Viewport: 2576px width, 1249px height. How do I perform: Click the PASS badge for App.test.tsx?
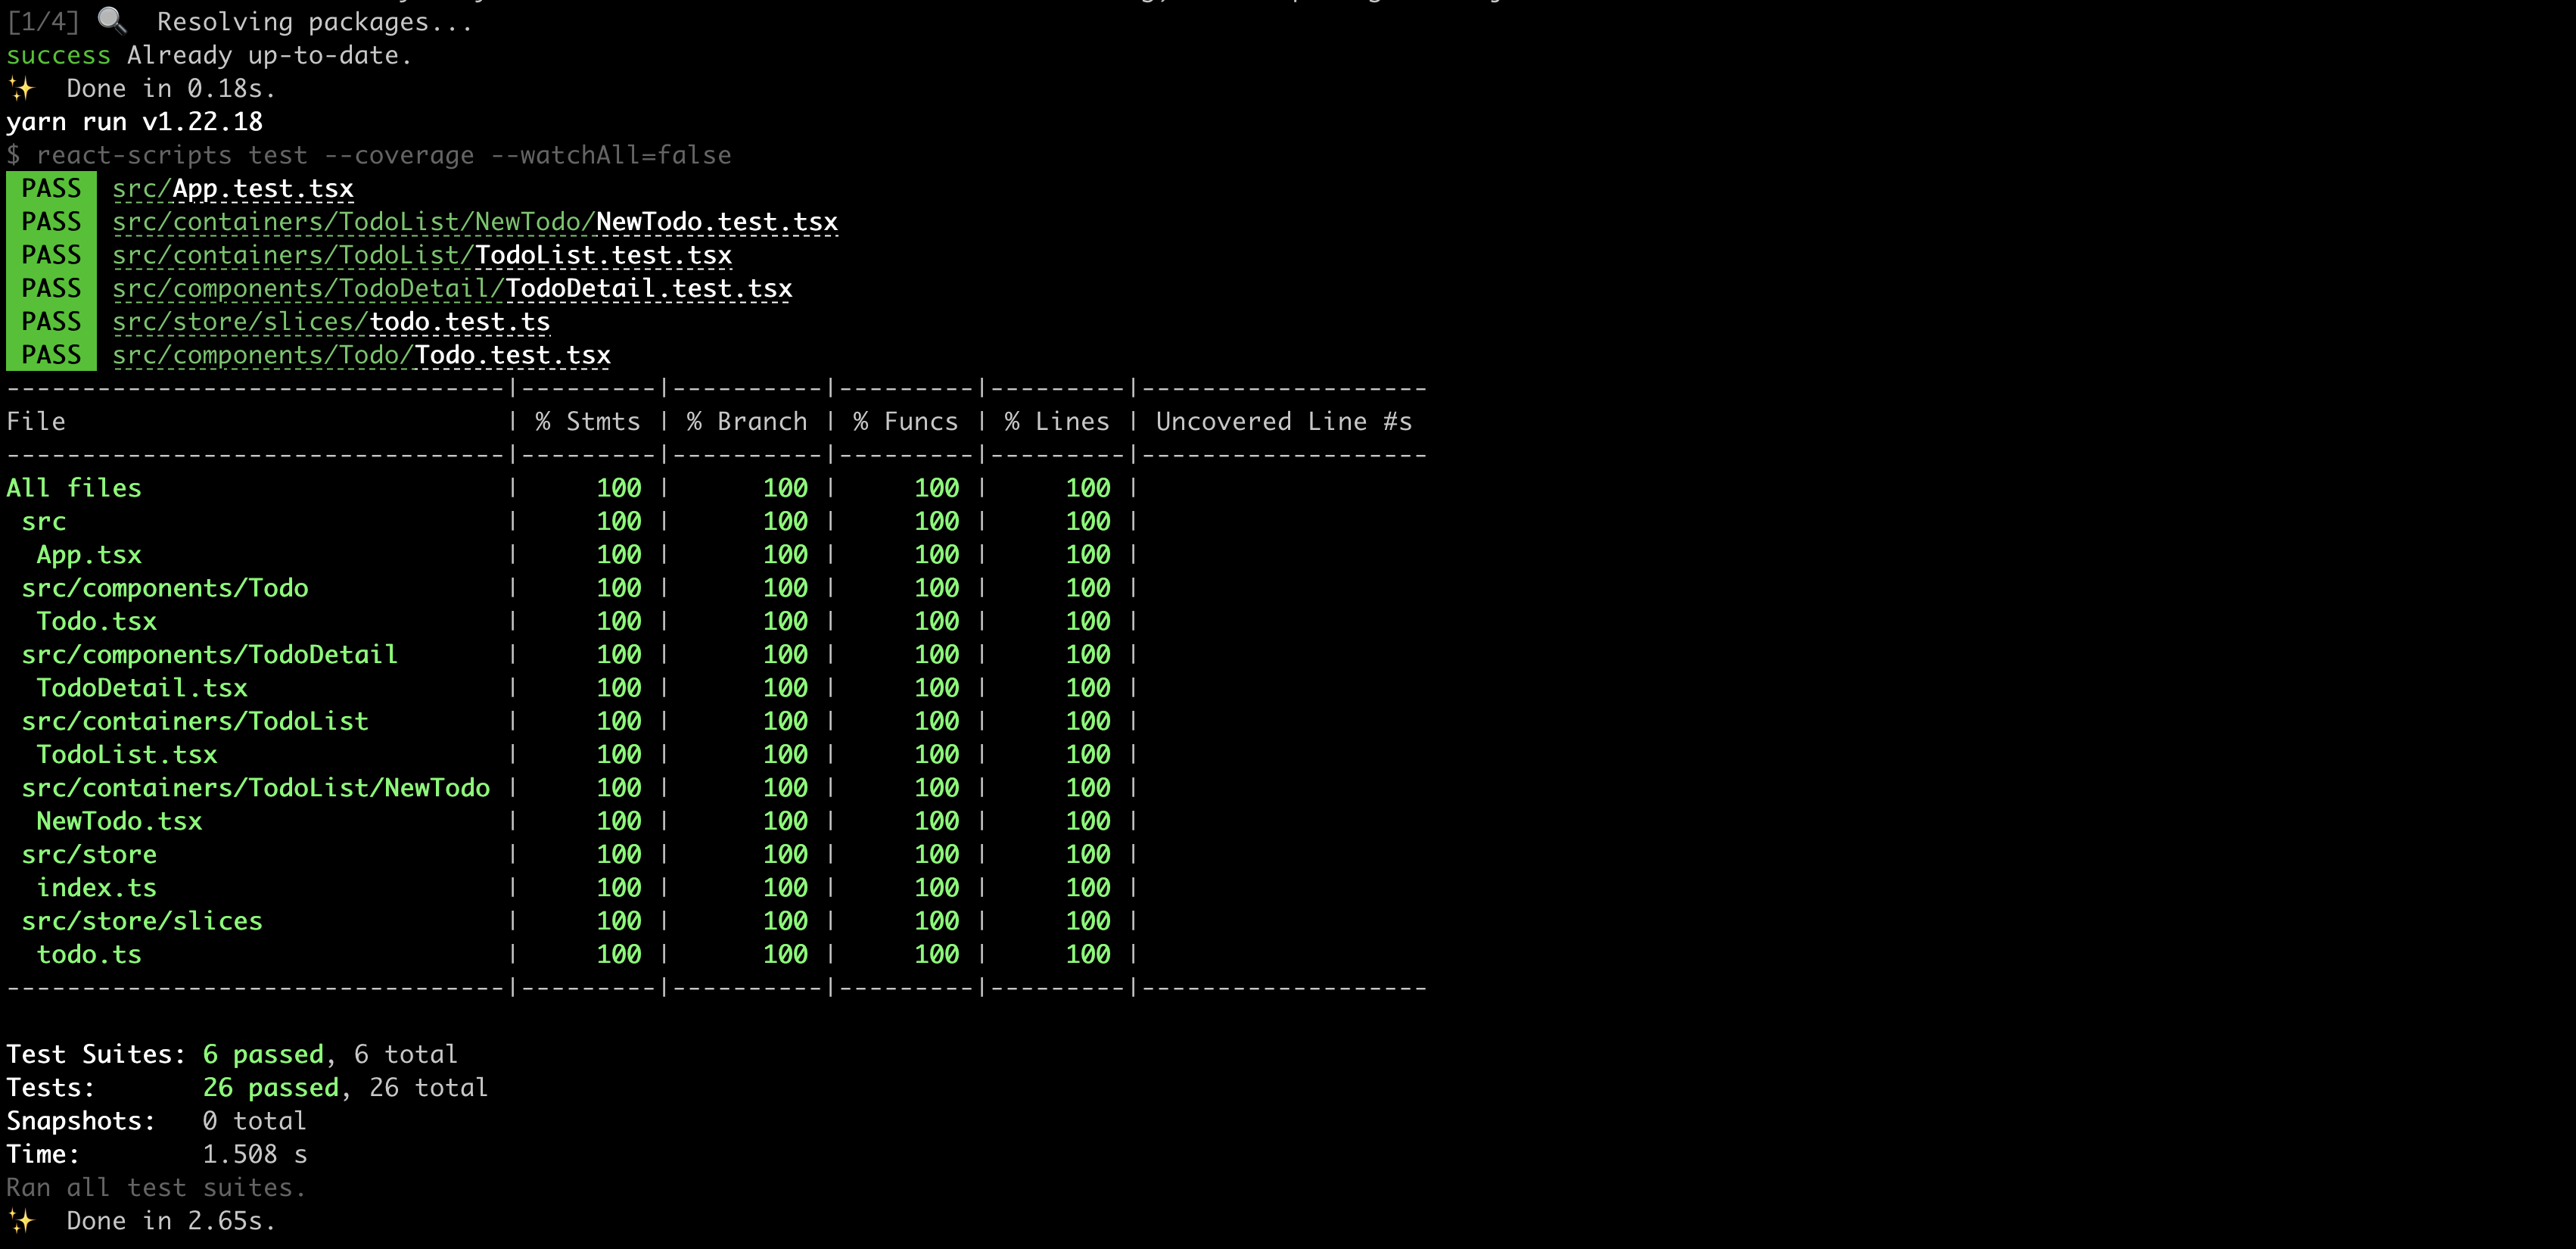tap(51, 189)
